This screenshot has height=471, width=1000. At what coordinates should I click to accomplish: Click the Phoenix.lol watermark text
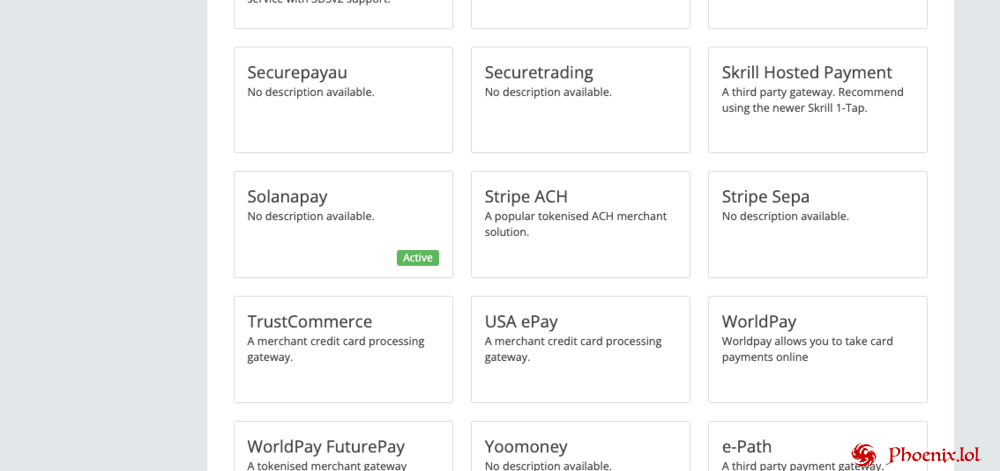[934, 456]
